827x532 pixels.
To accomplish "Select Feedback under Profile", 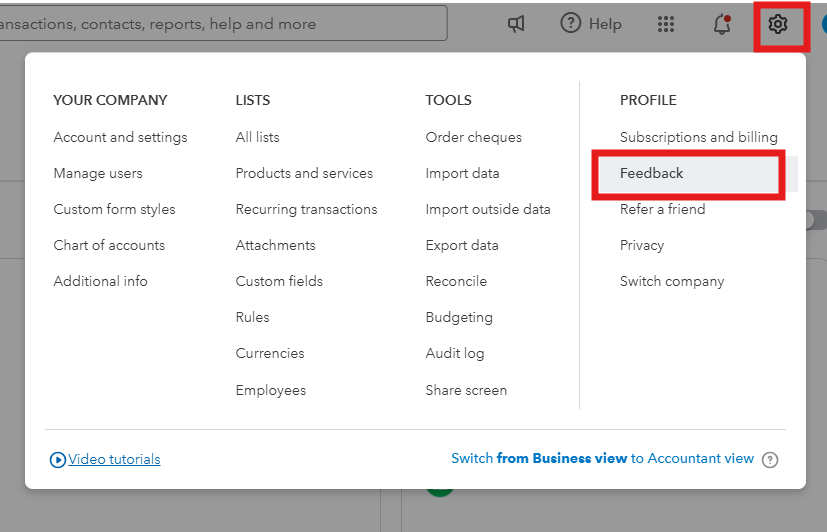I will click(652, 173).
